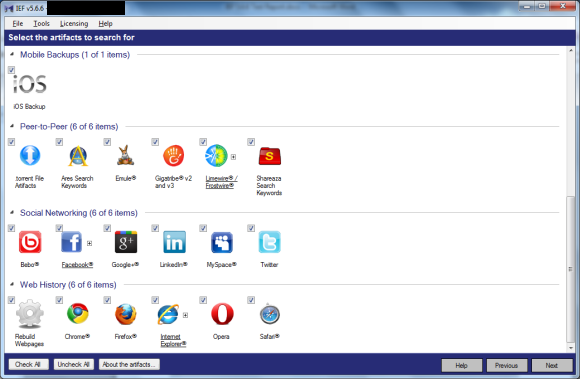Image resolution: width=580 pixels, height=379 pixels.
Task: Click the Limewire / Frostwire icon
Action: click(x=216, y=156)
